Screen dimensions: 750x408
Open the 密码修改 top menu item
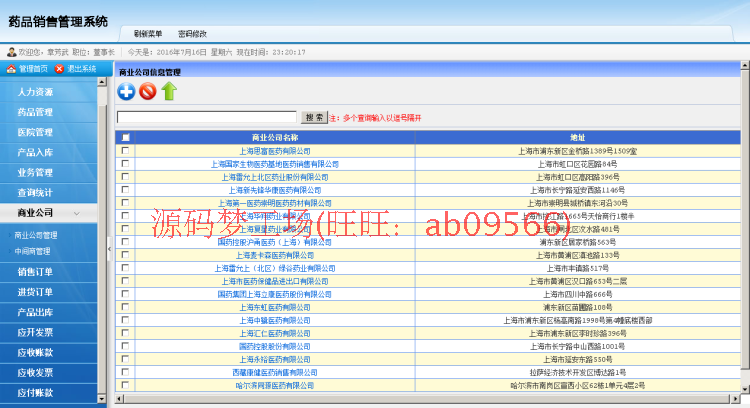pos(192,34)
